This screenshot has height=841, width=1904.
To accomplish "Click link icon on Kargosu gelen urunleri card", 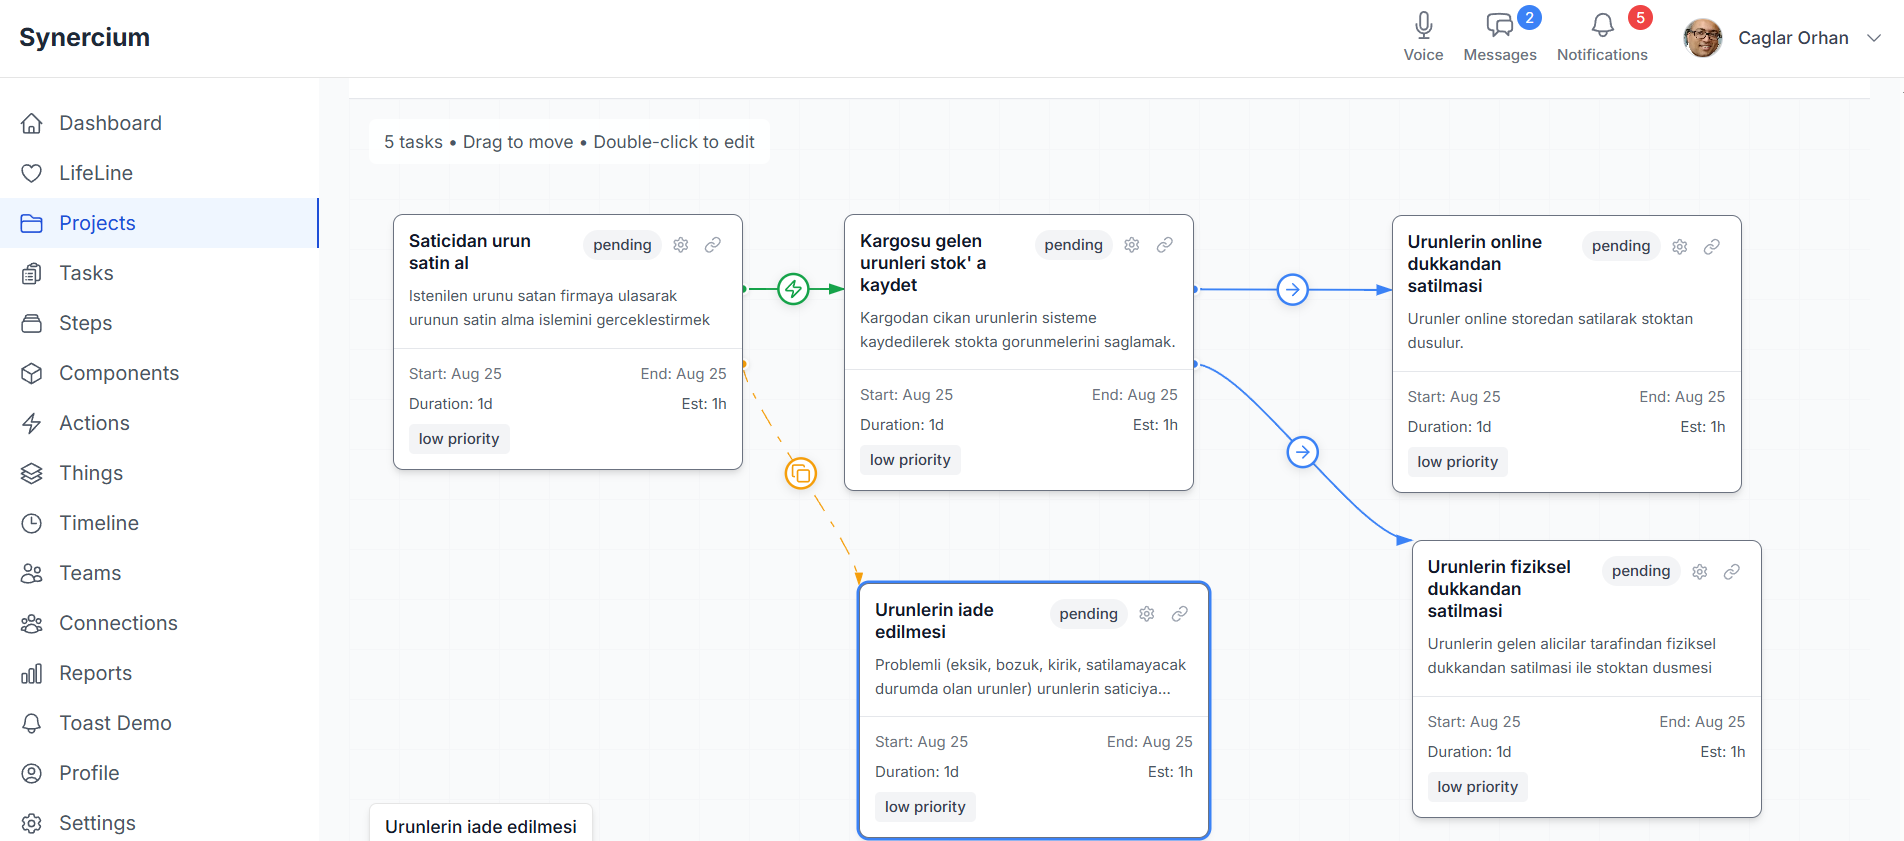I will coord(1164,245).
